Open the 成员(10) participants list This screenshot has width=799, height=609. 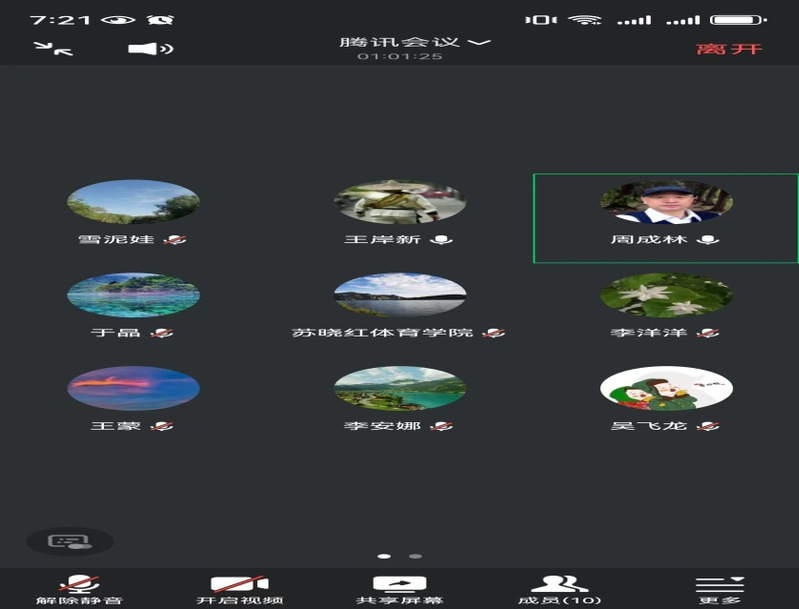(559, 588)
